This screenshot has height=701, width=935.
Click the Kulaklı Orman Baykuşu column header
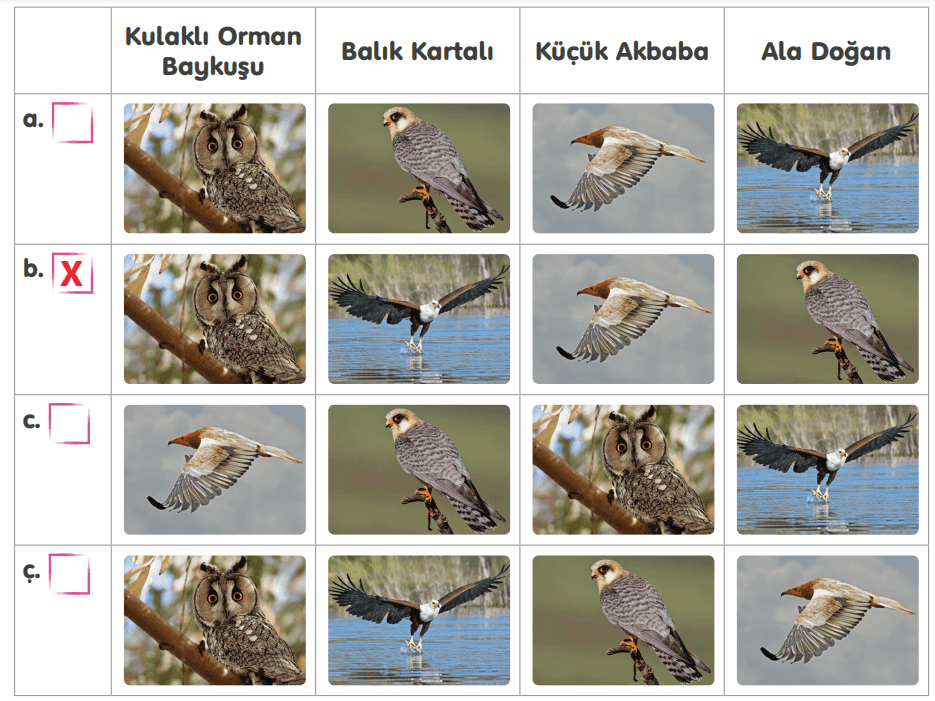(x=213, y=51)
